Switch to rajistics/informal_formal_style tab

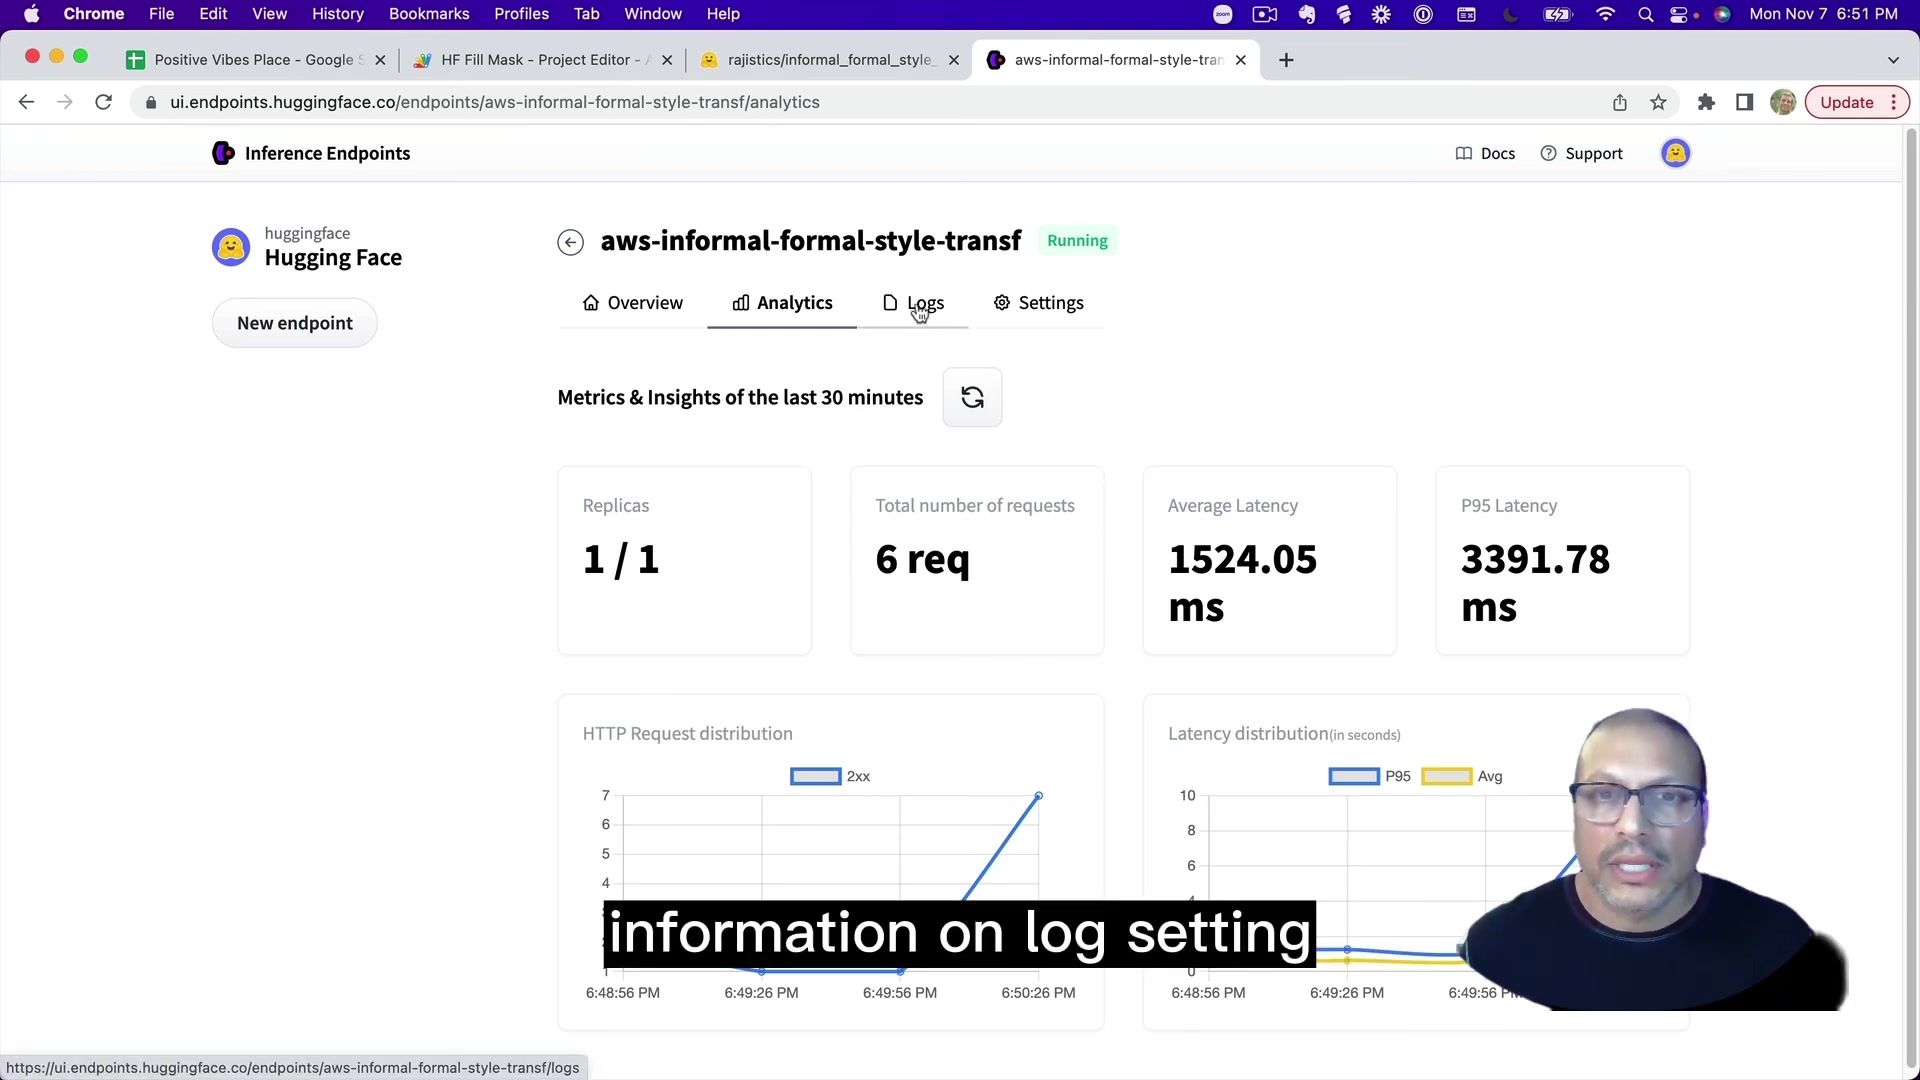(x=830, y=60)
